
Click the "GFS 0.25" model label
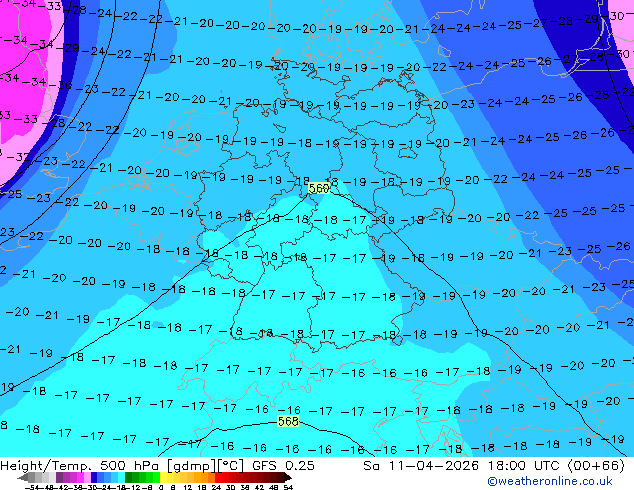283,465
